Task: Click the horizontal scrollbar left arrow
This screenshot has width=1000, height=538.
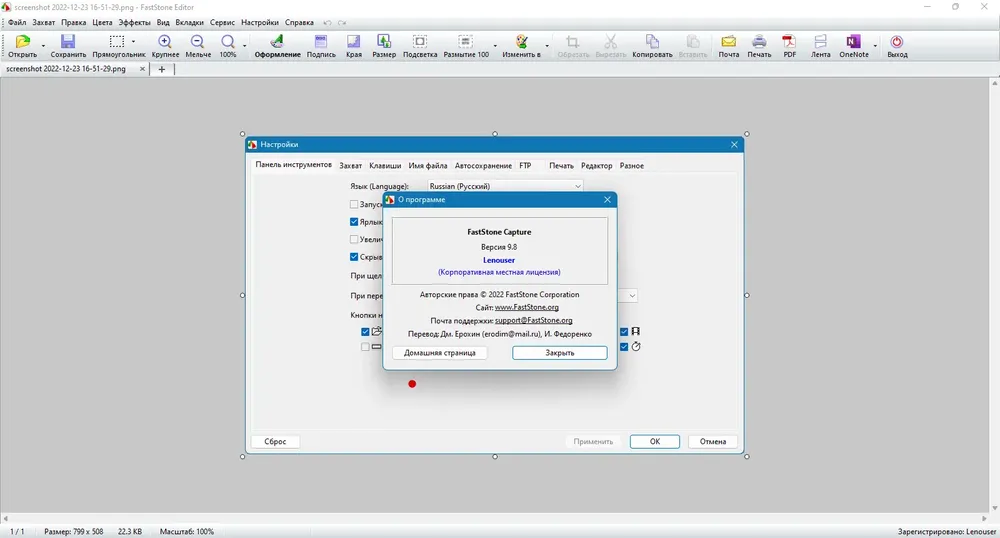Action: (5, 518)
